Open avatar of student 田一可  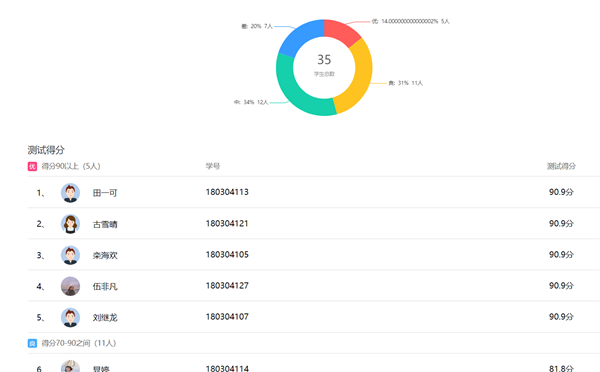(70, 193)
